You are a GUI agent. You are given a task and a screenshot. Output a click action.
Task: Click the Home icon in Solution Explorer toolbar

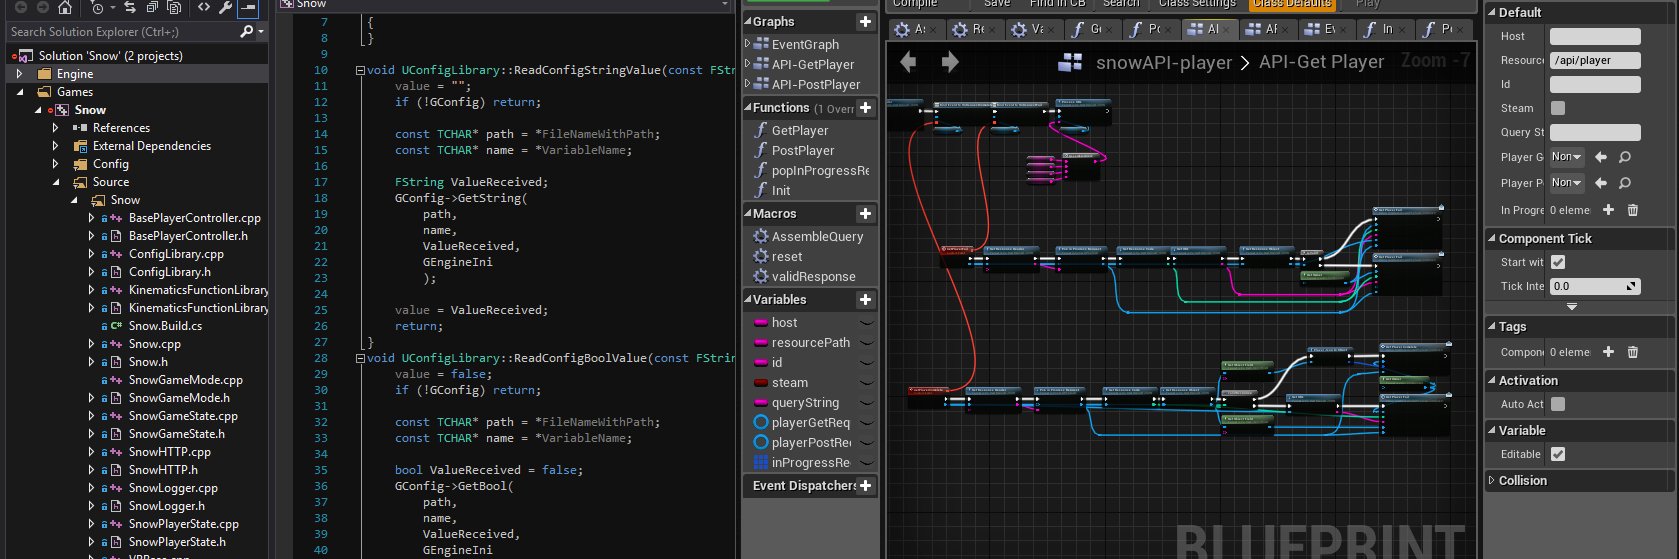tap(65, 7)
